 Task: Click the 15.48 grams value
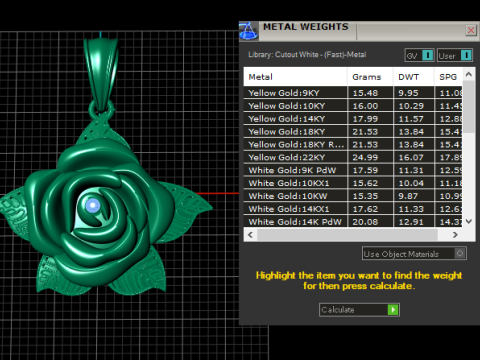365,93
